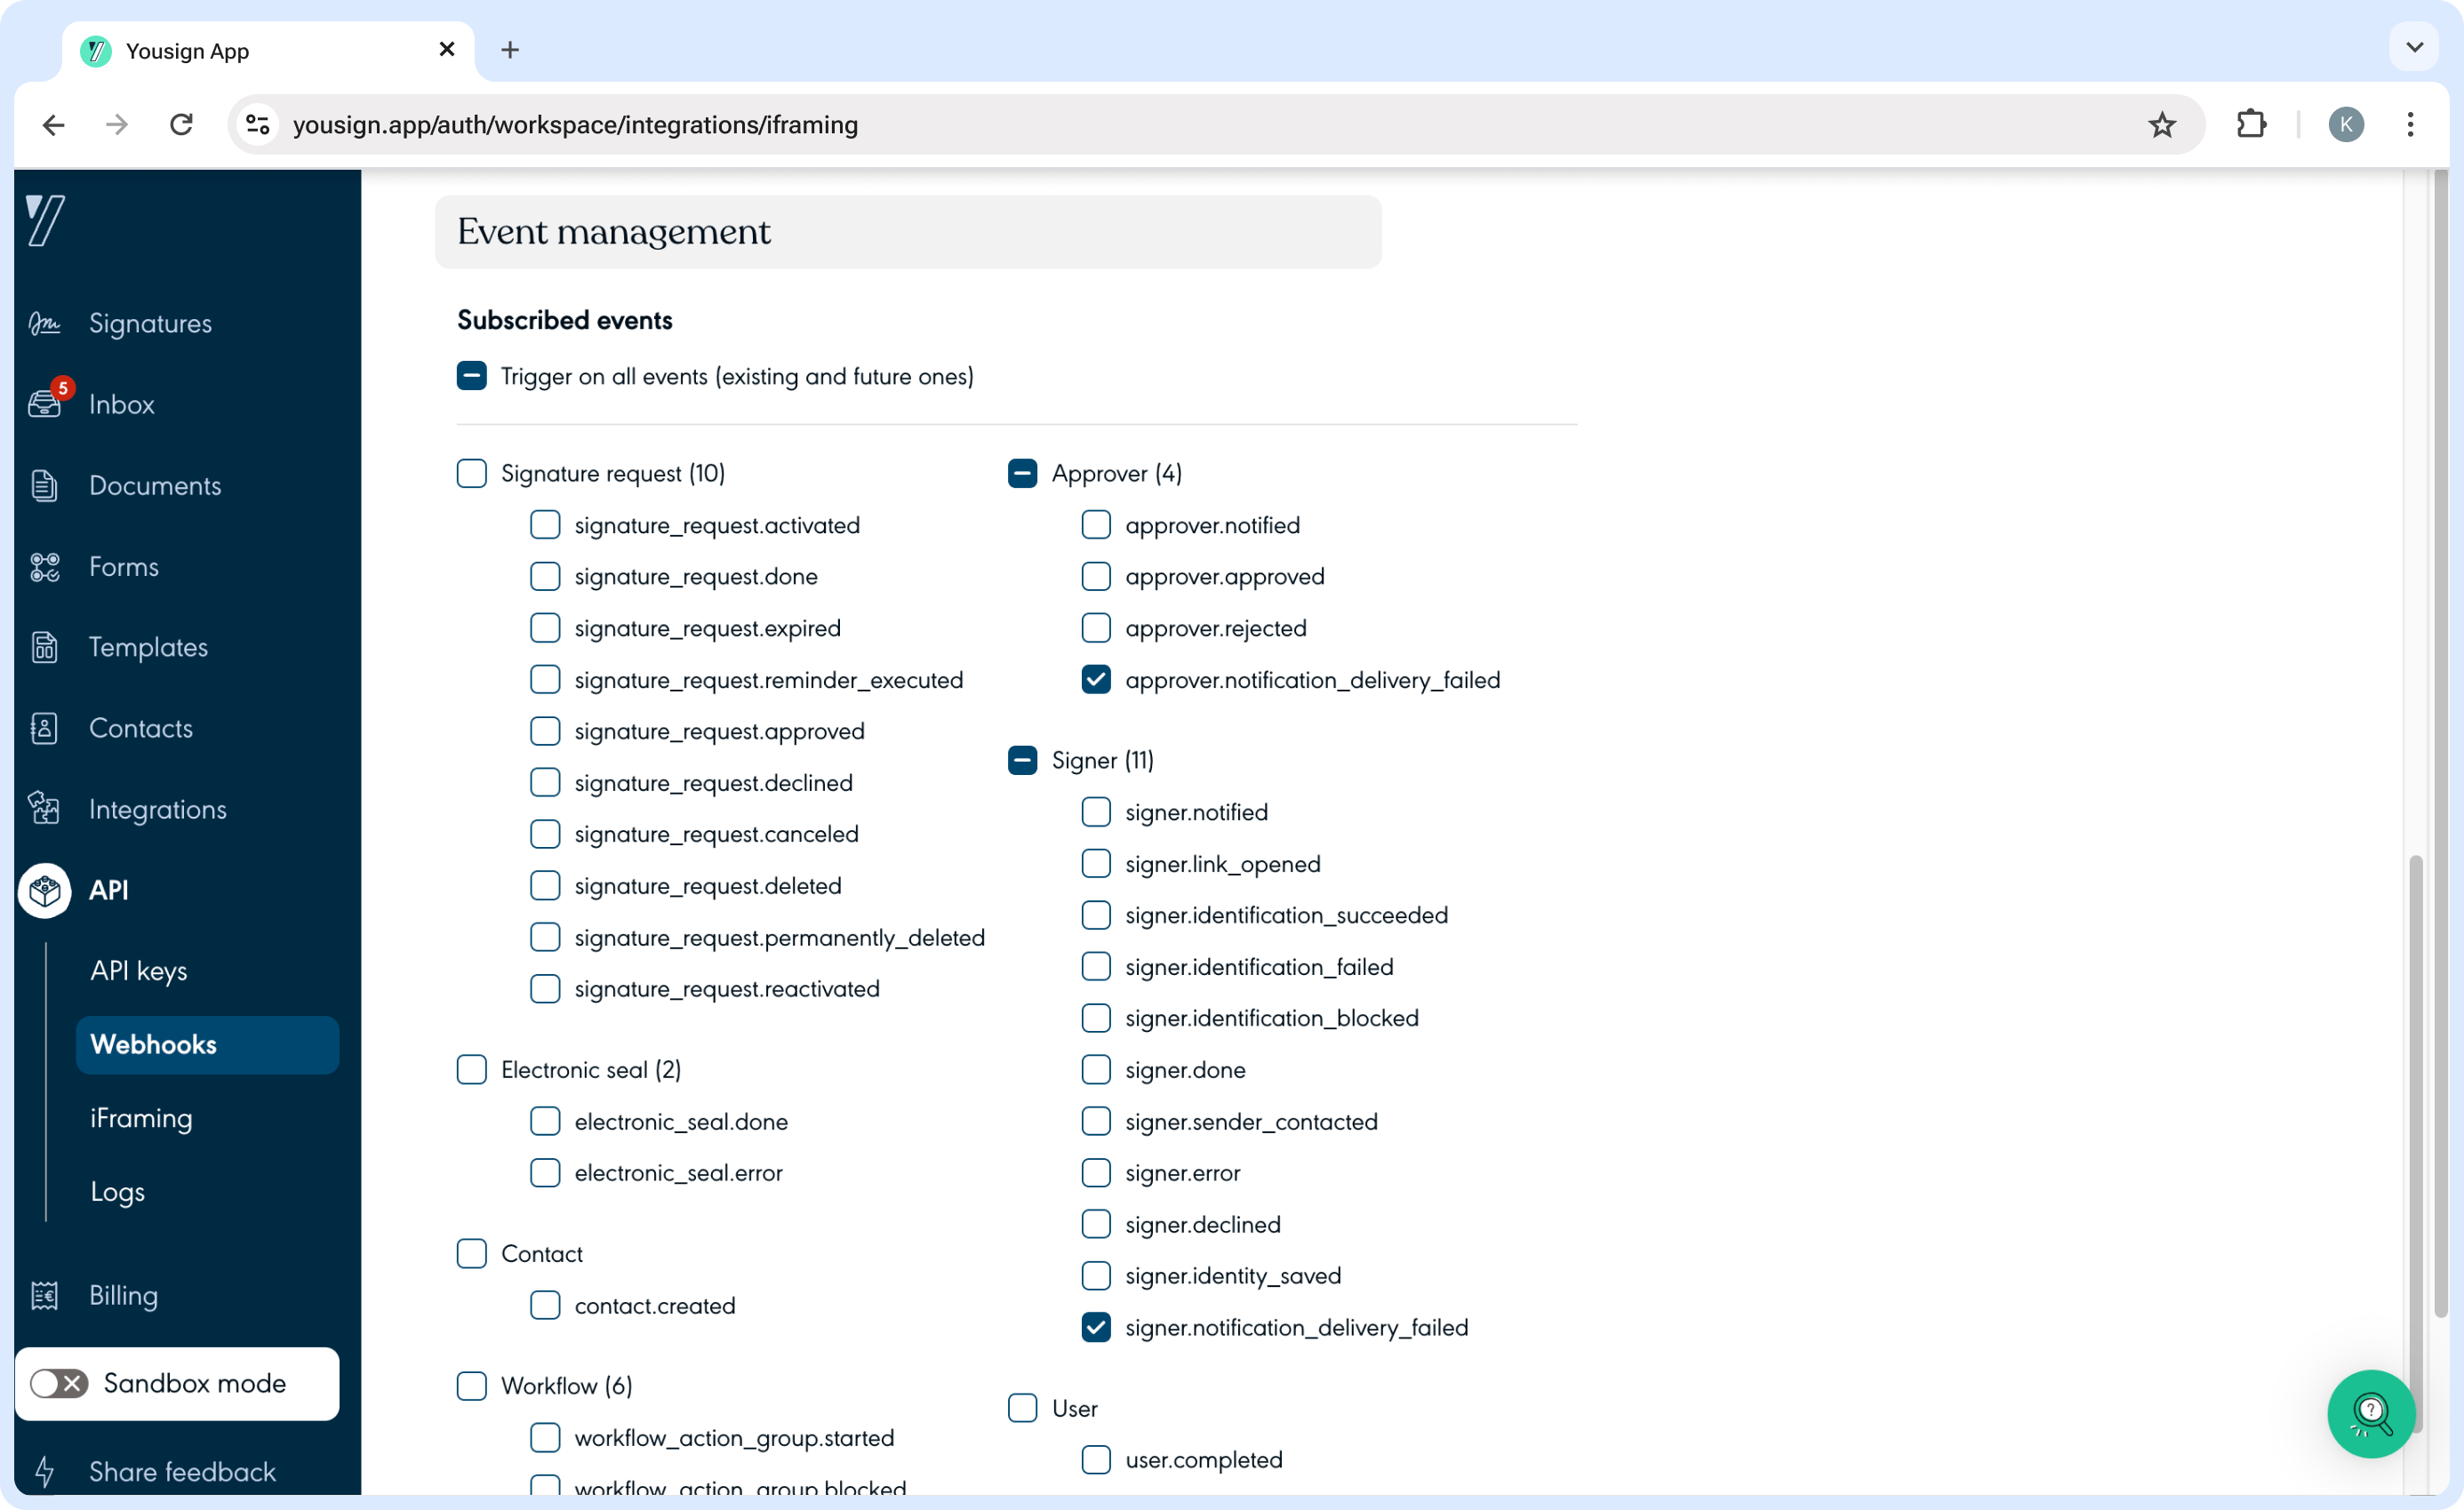Check signature_request.done event checkbox
Screen dimensions: 2464x1510
pos(545,576)
